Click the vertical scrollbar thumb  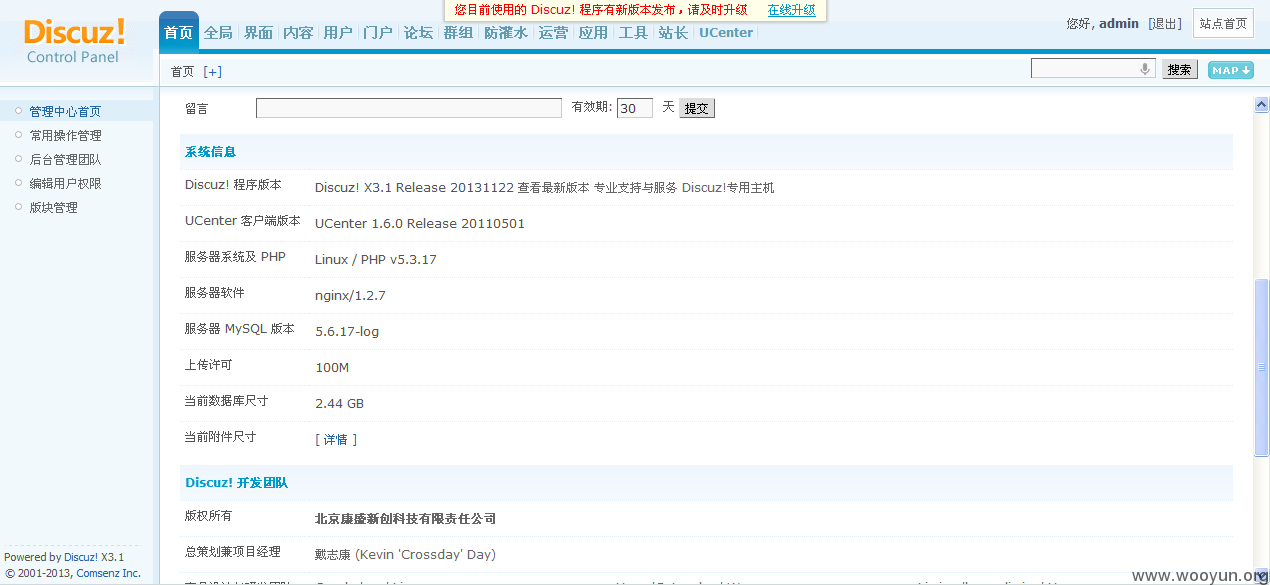point(1261,368)
